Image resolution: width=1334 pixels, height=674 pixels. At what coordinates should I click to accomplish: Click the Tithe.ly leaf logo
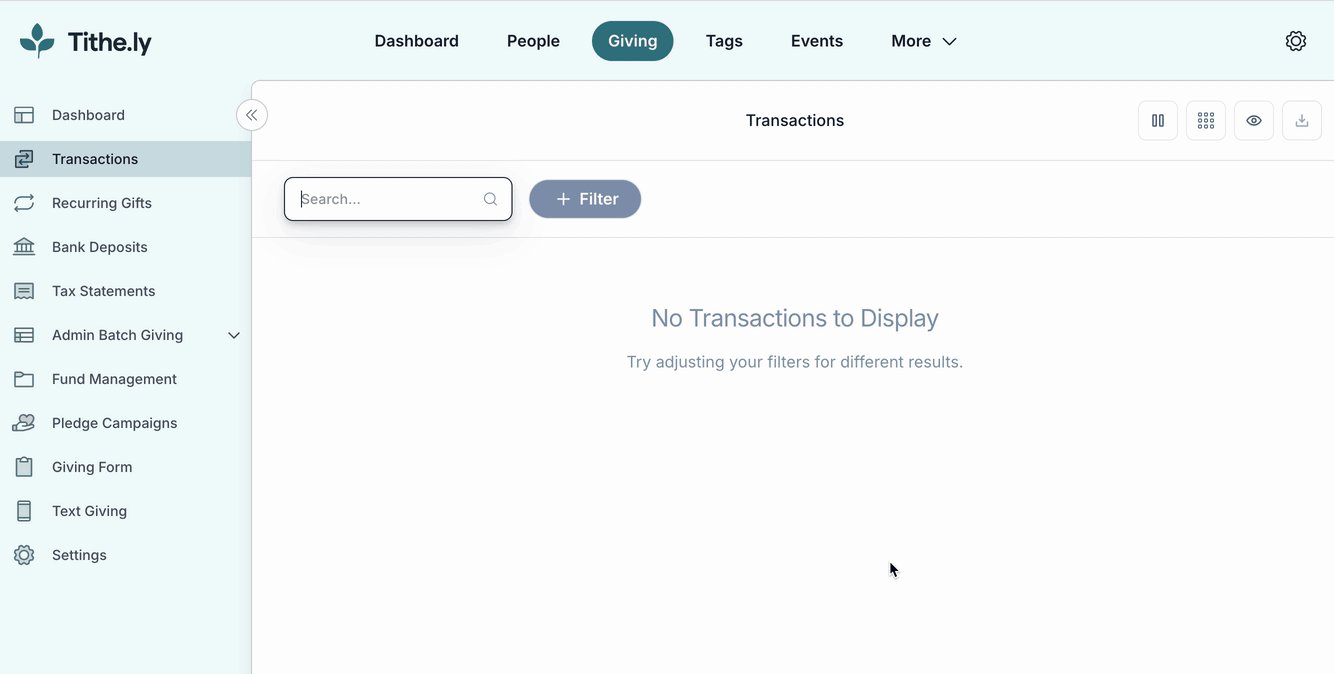pyautogui.click(x=38, y=41)
